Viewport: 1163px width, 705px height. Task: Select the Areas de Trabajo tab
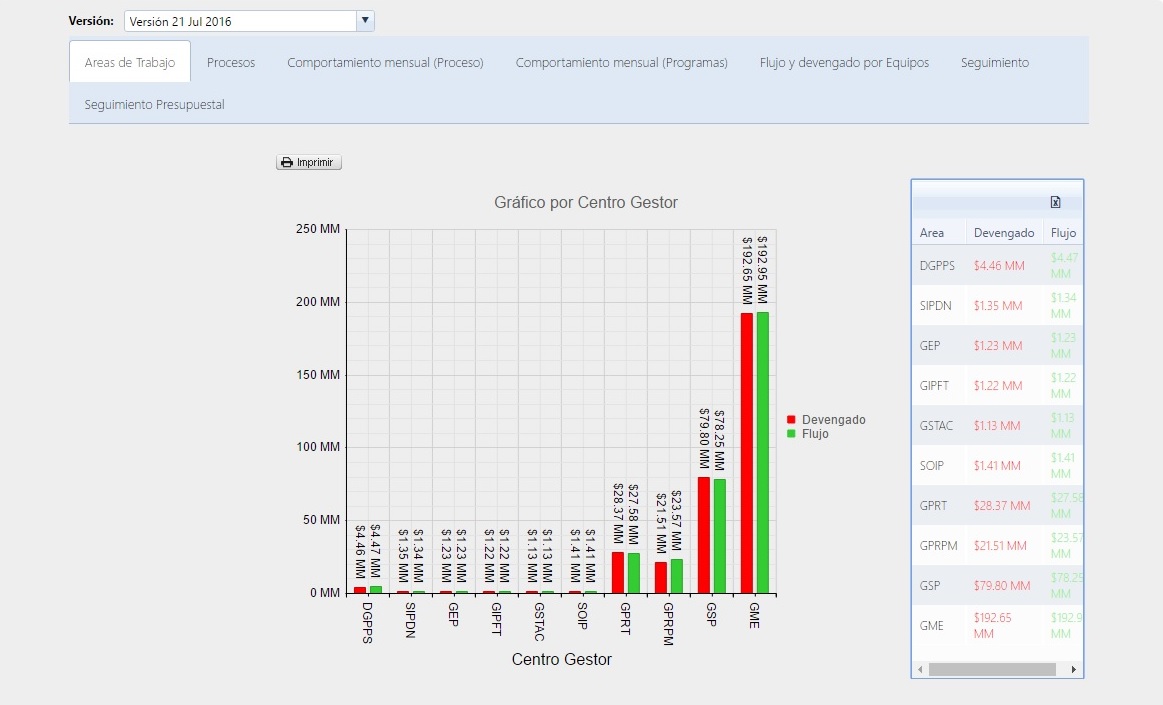point(130,62)
